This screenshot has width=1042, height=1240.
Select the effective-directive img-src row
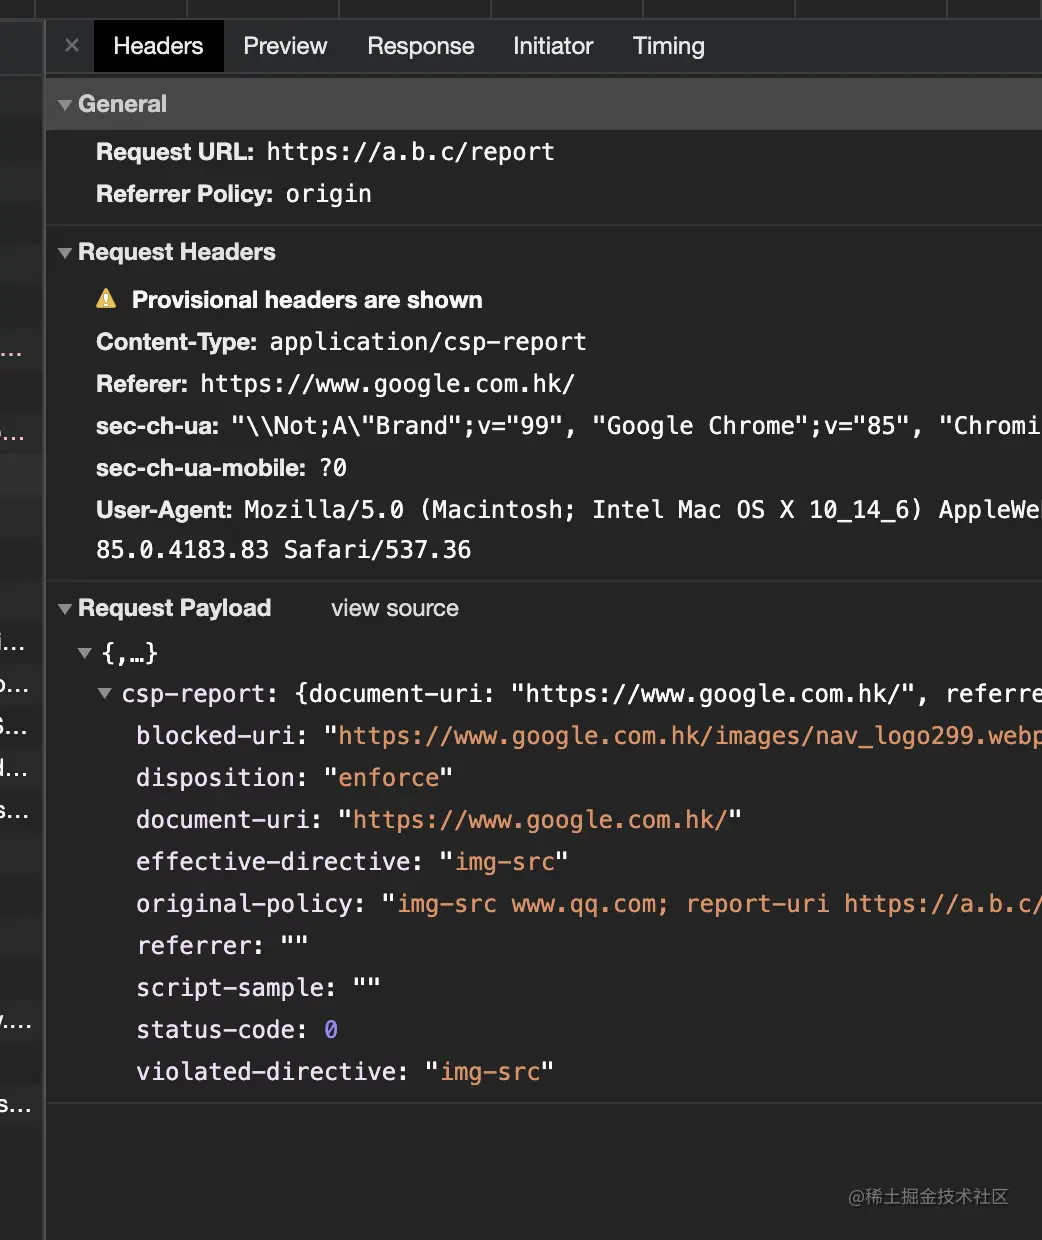352,862
